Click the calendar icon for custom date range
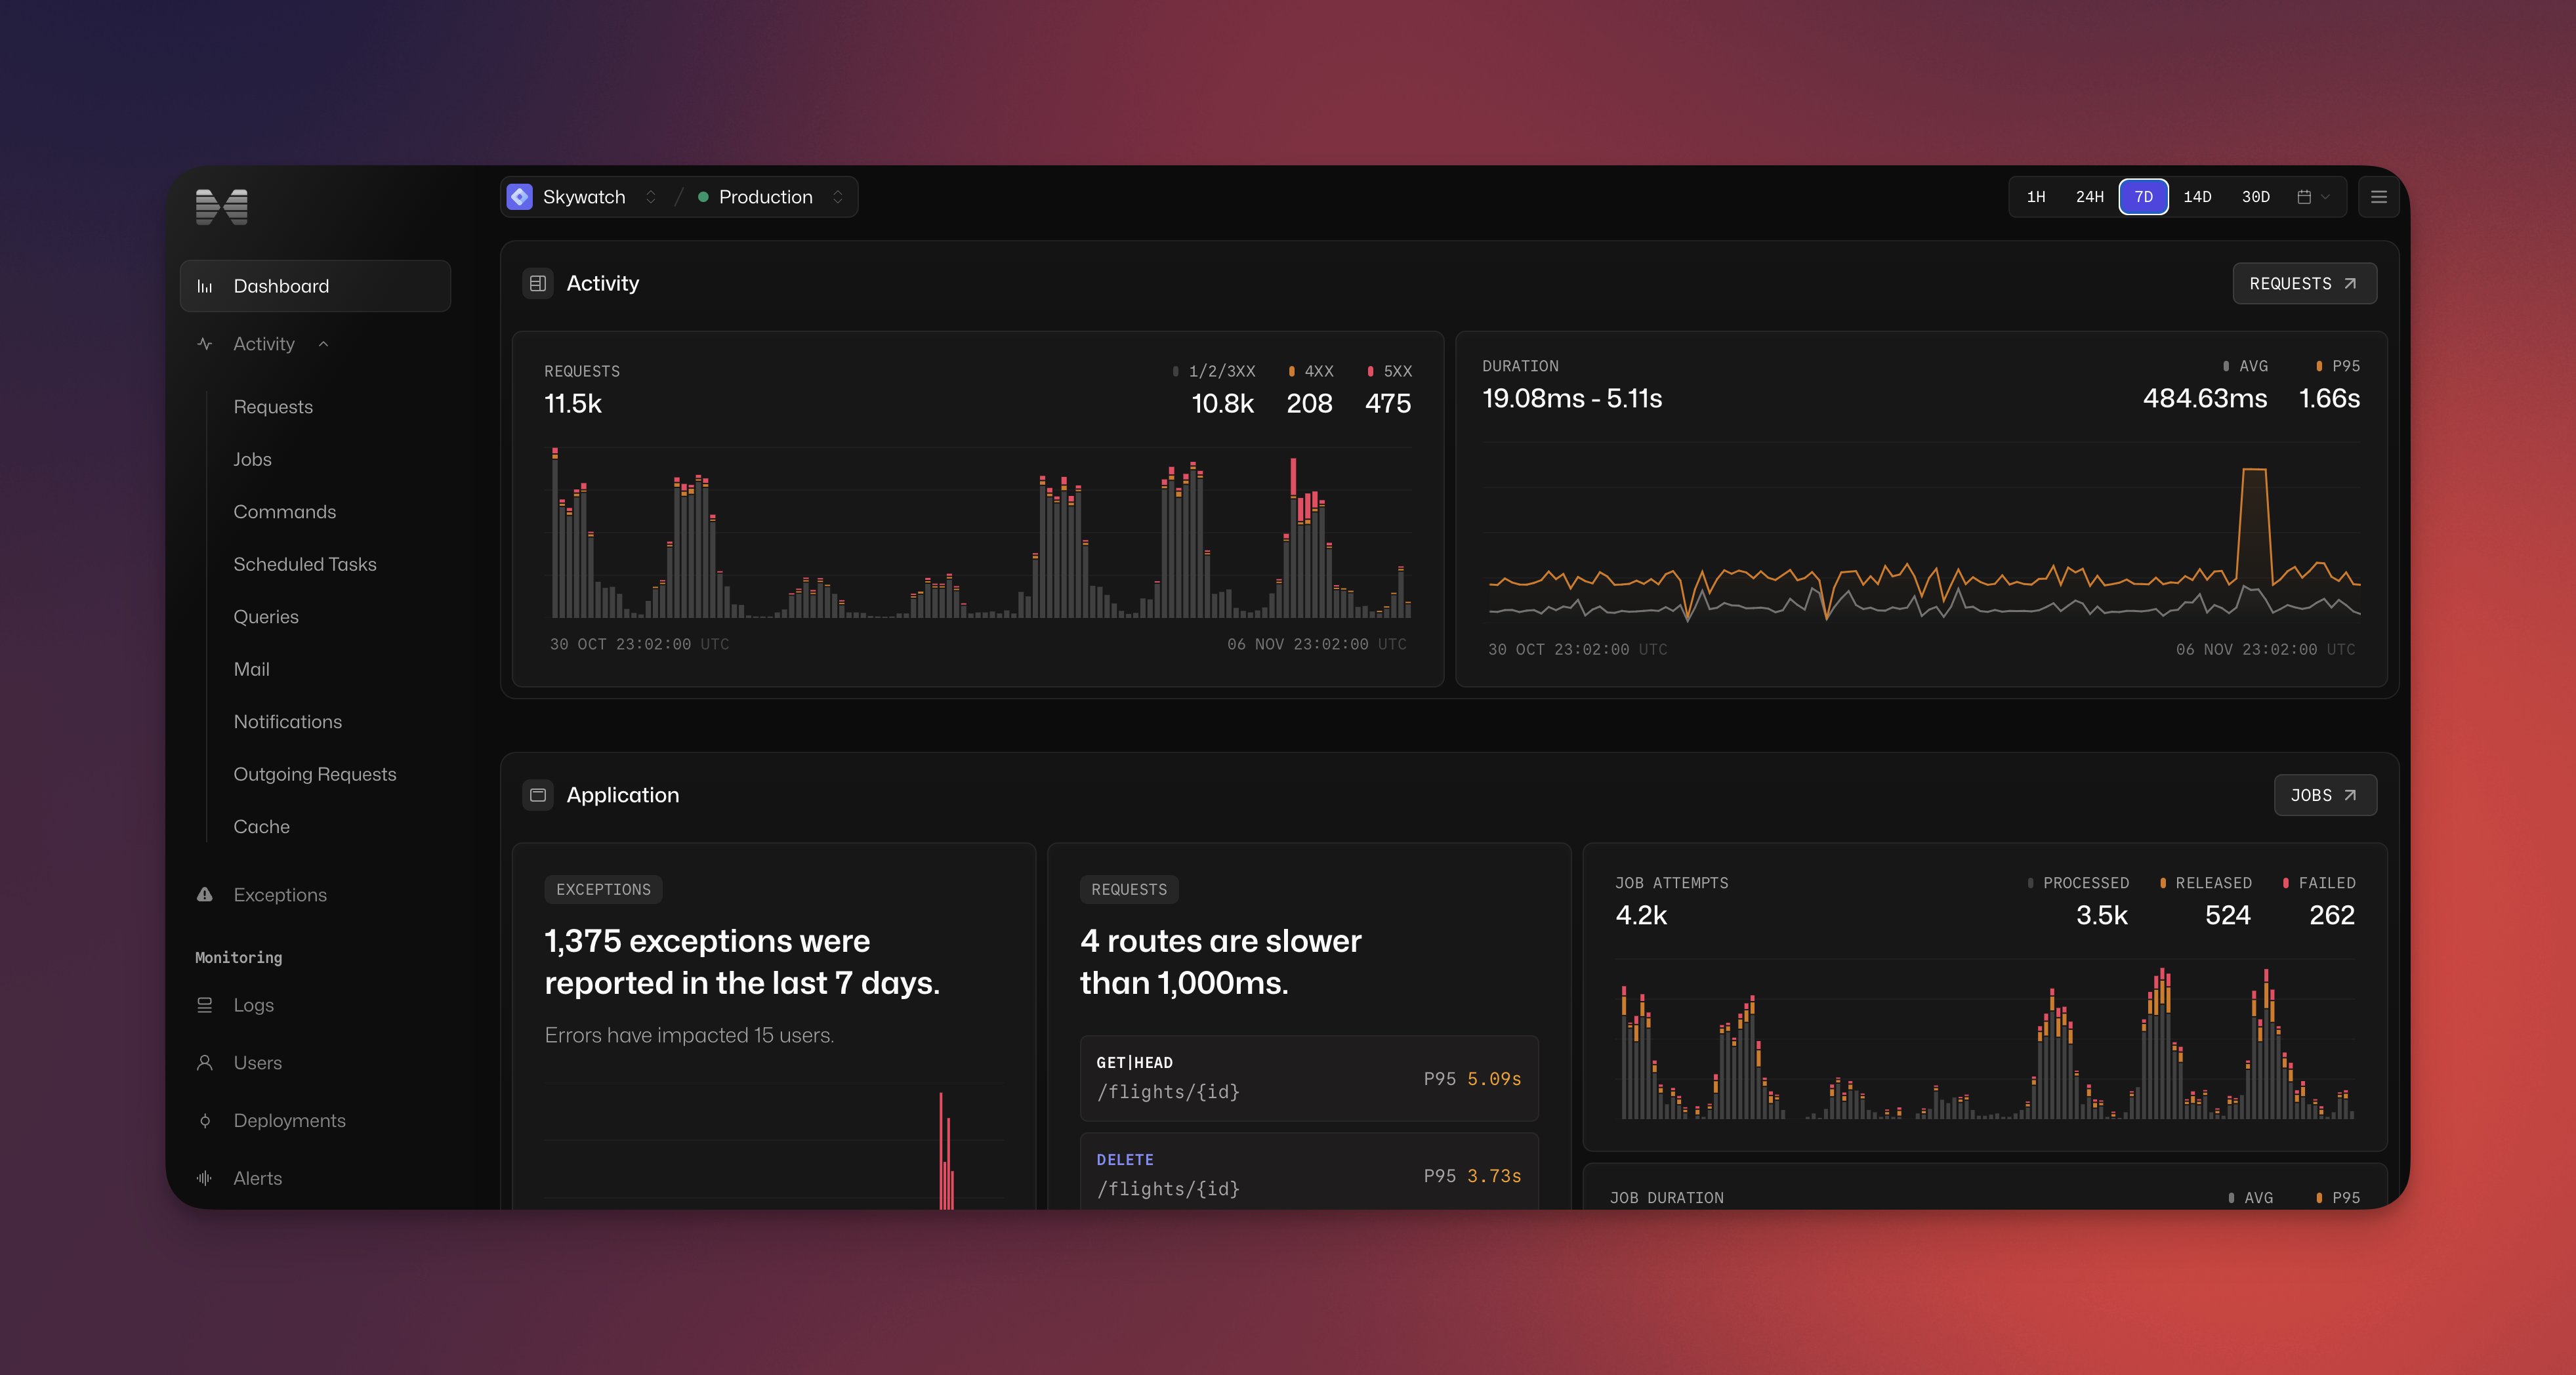Image resolution: width=2576 pixels, height=1375 pixels. coord(2304,197)
